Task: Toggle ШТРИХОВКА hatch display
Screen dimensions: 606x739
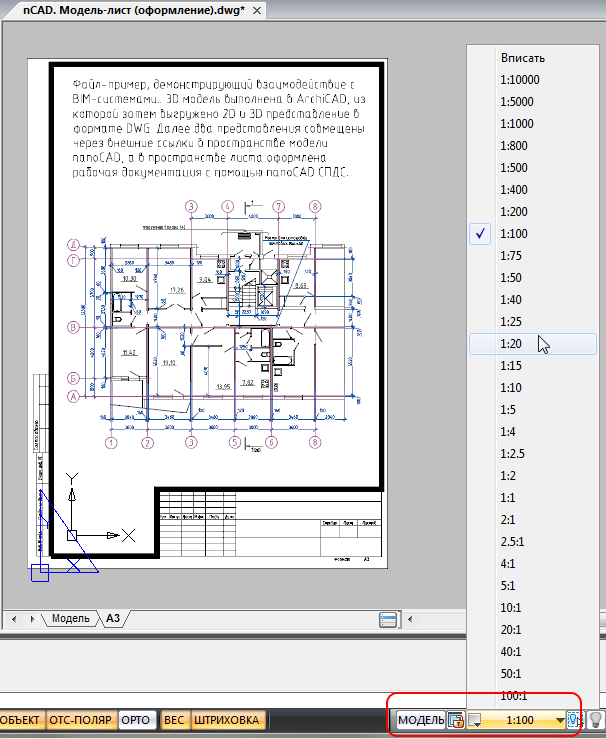Action: (x=227, y=720)
